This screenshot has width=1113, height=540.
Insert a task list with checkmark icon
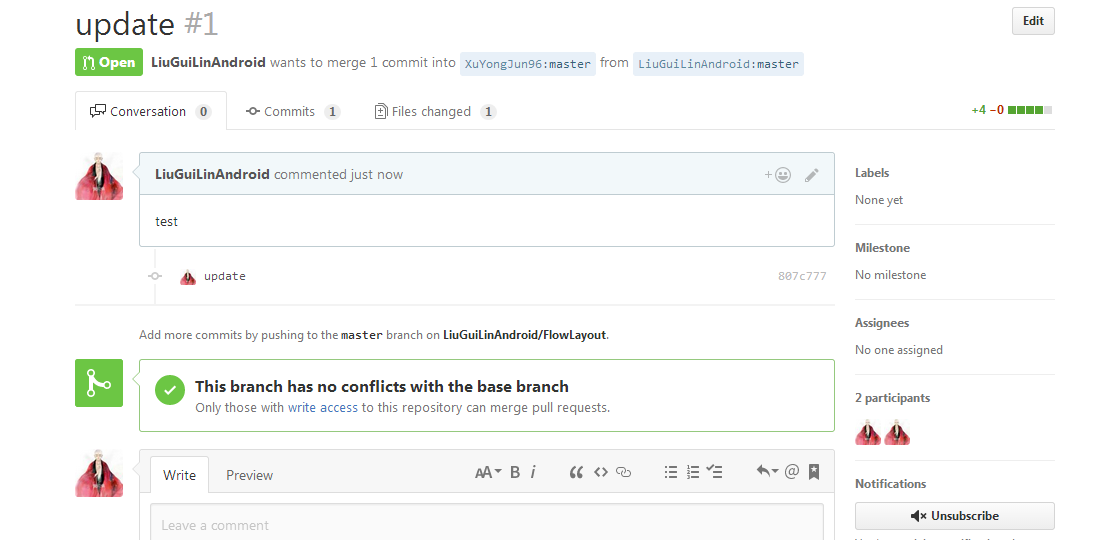(715, 472)
